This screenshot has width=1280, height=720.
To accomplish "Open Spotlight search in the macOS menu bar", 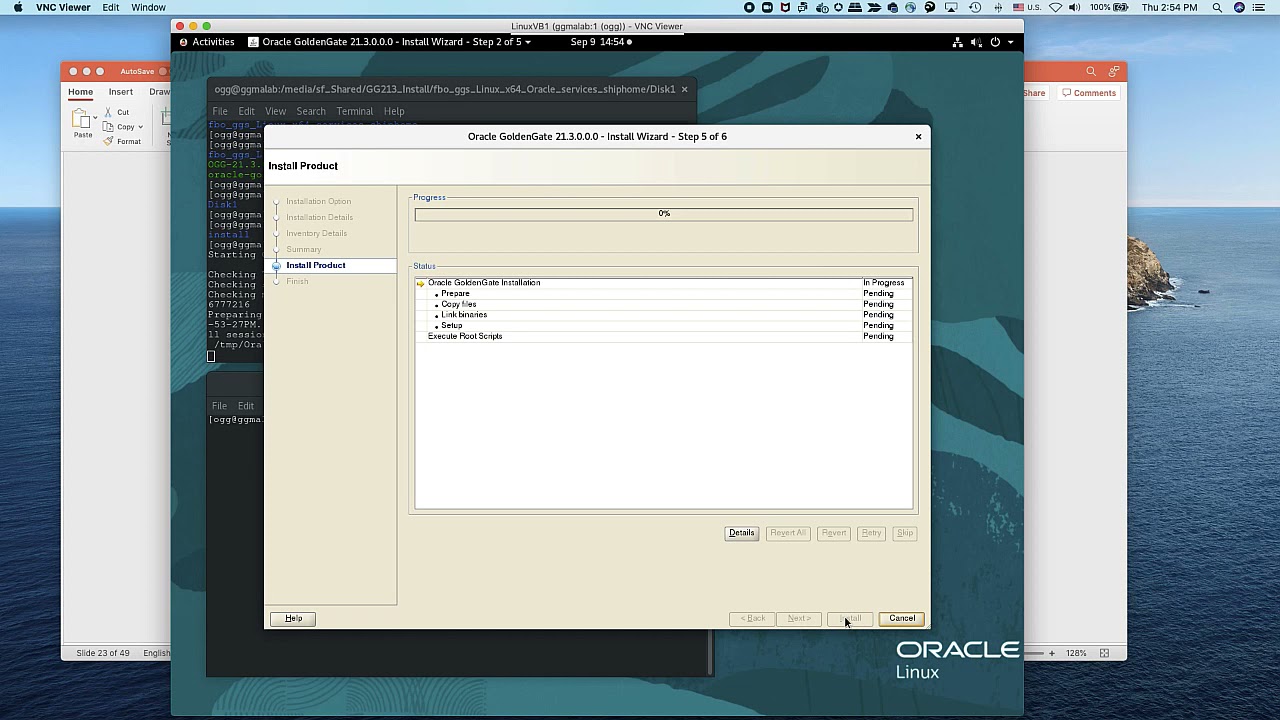I will [1217, 7].
